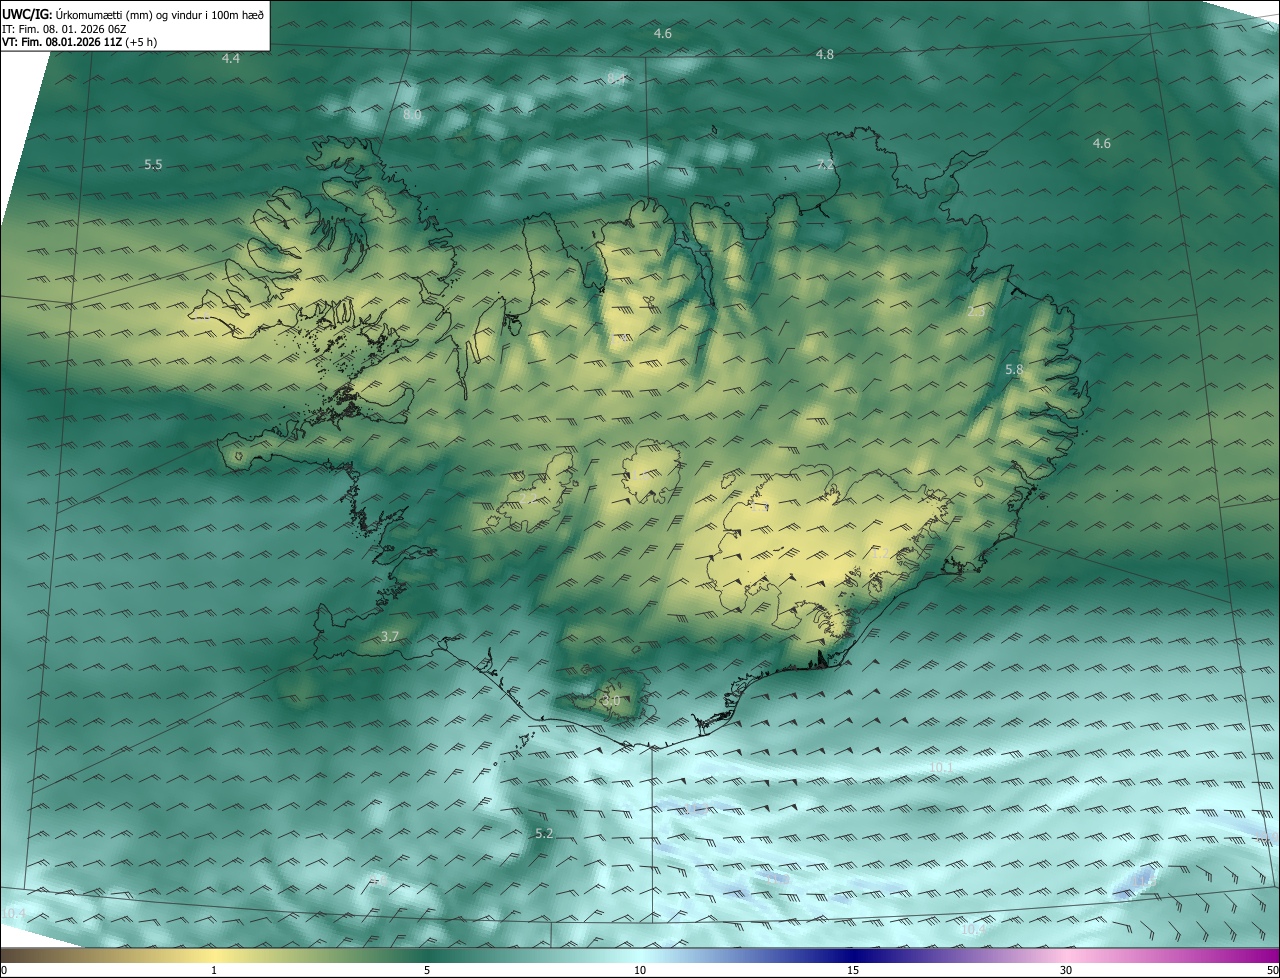Viewport: 1280px width, 978px height.
Task: Click the 4.6 value beside the 4.8 label
Action: [662, 34]
